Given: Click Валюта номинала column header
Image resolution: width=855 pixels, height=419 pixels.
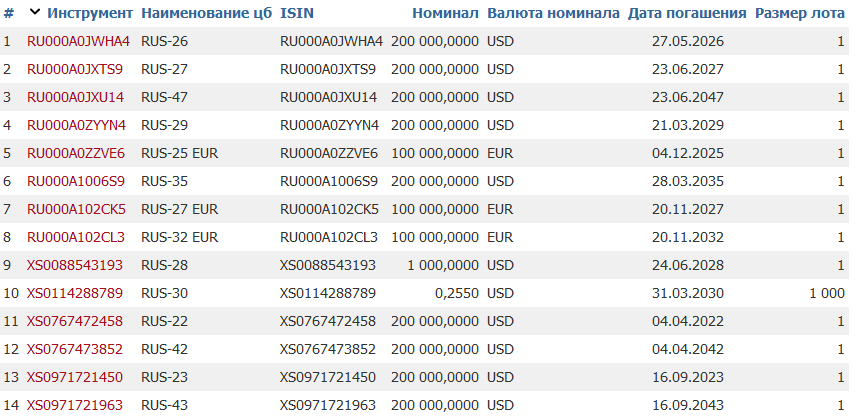Looking at the screenshot, I should [553, 13].
